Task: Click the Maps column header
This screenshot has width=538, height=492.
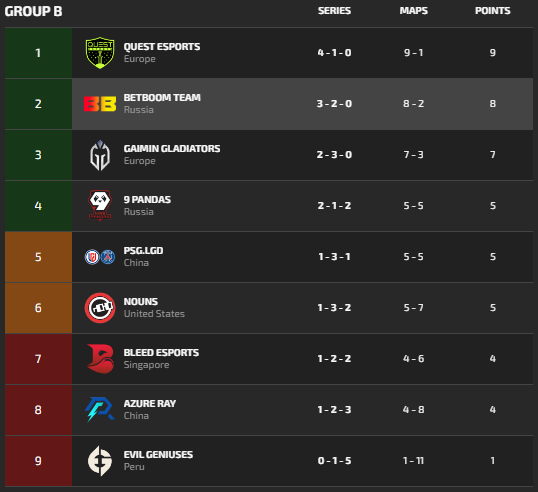Action: point(413,11)
